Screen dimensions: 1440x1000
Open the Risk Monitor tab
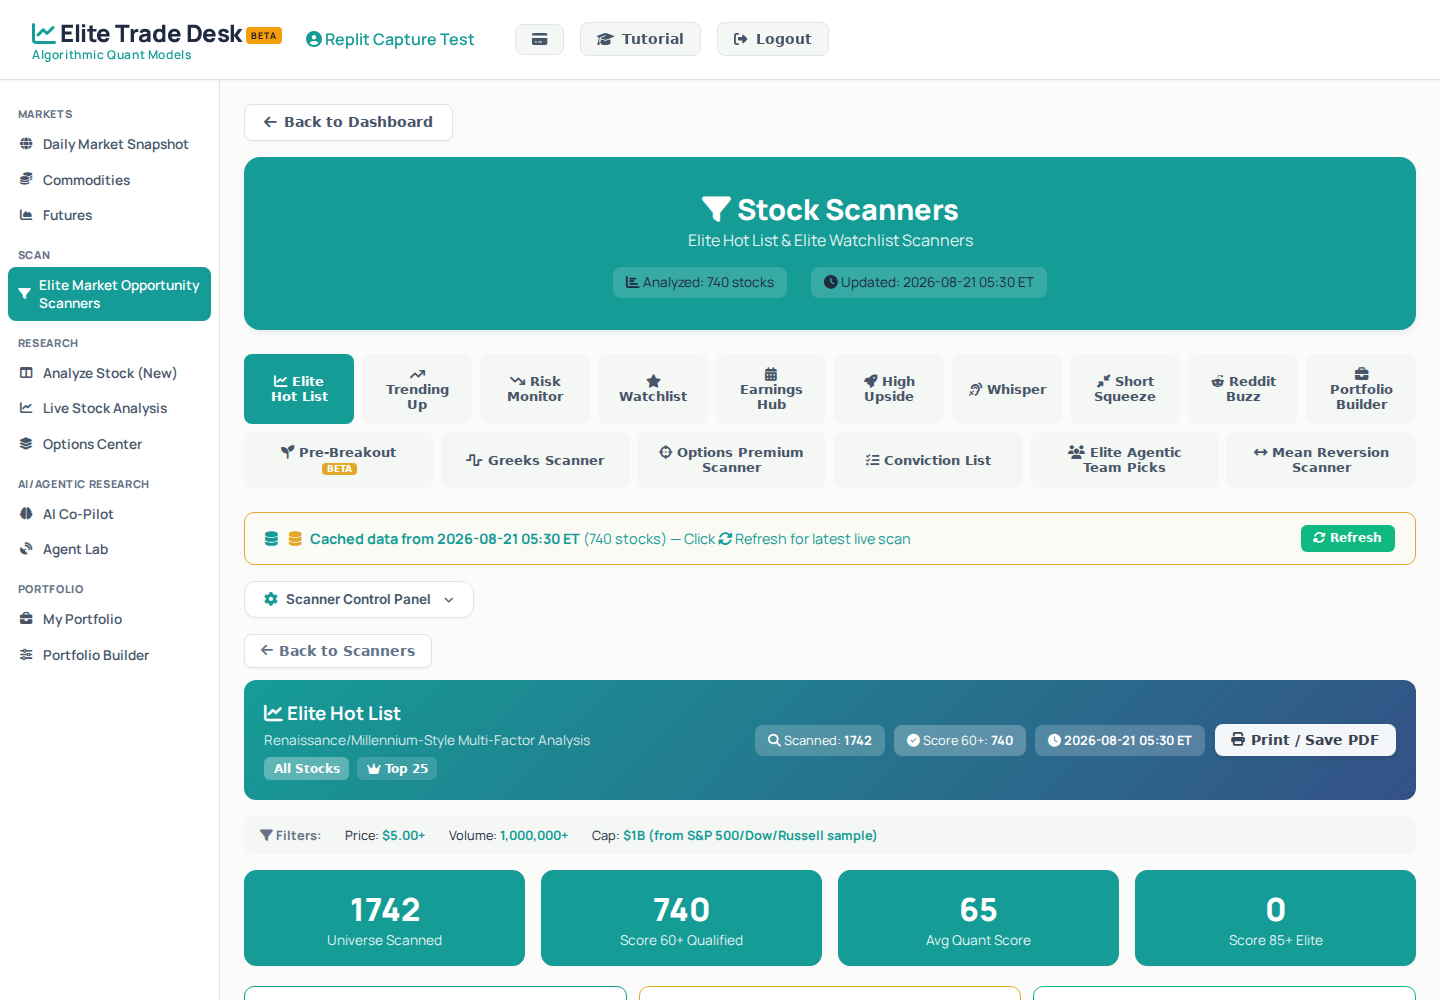click(x=535, y=389)
